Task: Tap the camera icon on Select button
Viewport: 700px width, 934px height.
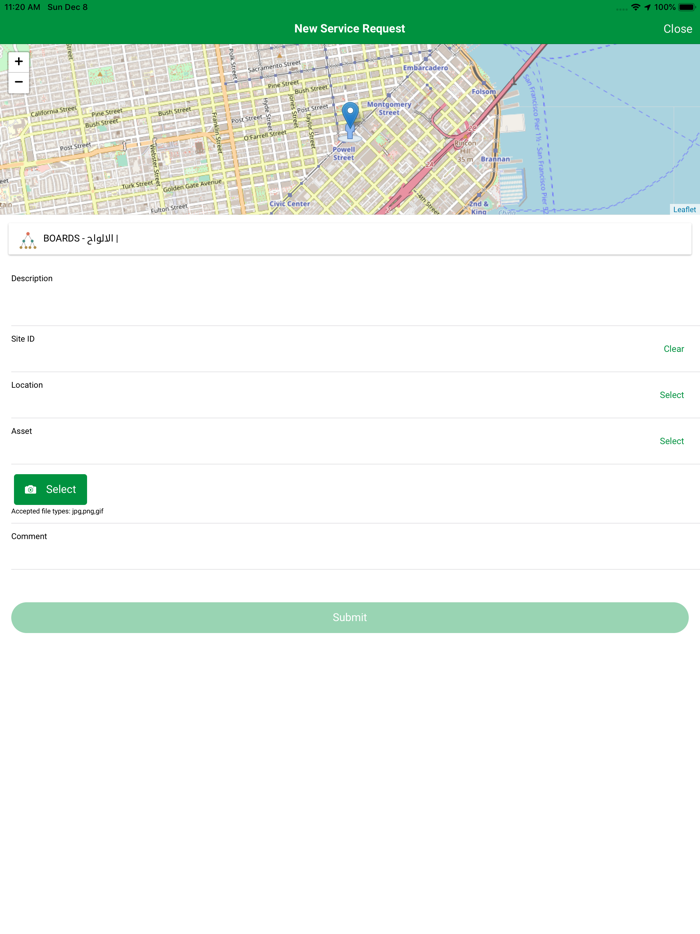Action: point(31,490)
